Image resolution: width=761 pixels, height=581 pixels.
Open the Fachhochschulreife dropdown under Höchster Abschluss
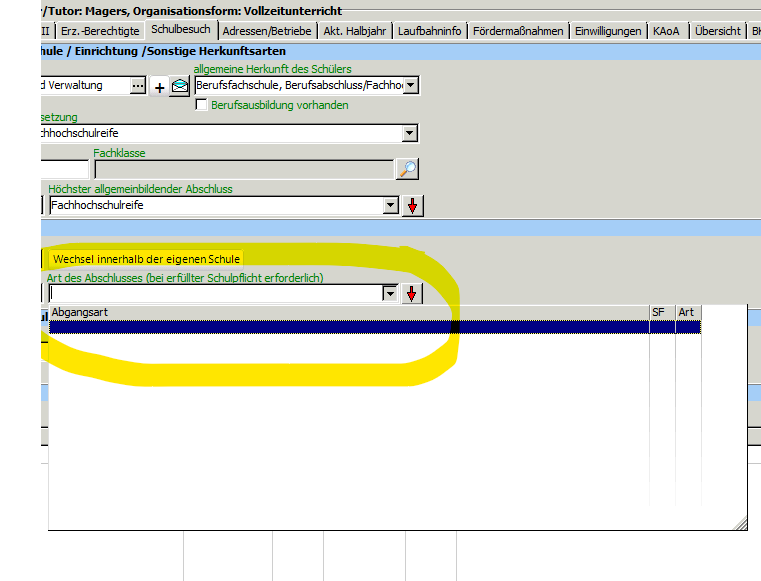coord(390,206)
